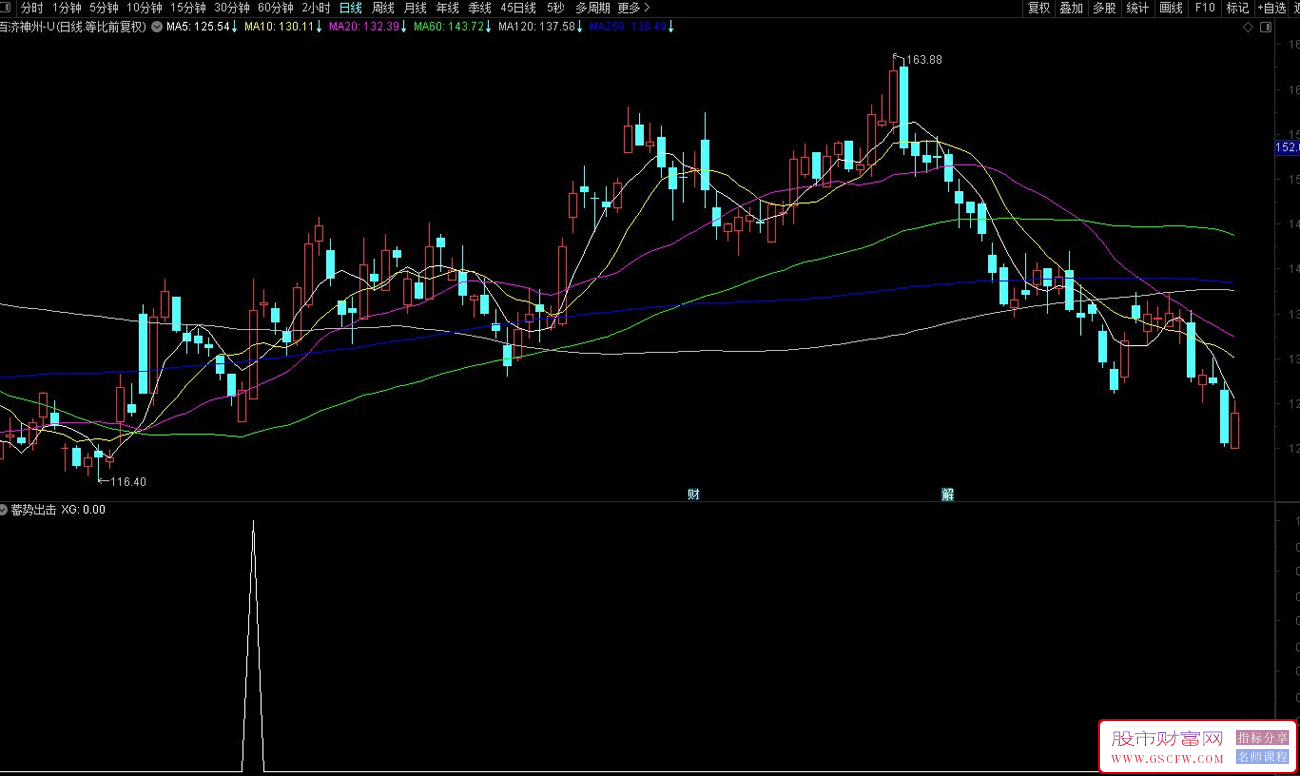Select the 2小时 period tab
Viewport: 1300px width, 776px height.
[316, 8]
